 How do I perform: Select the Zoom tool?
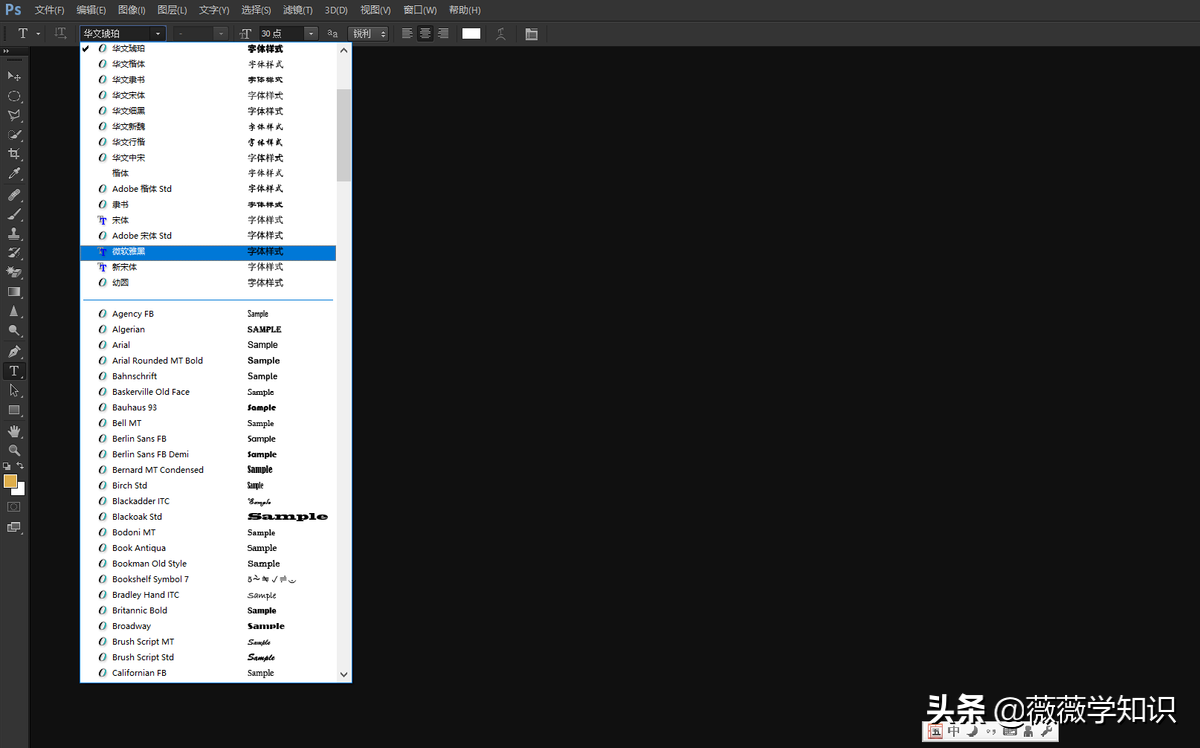point(14,451)
